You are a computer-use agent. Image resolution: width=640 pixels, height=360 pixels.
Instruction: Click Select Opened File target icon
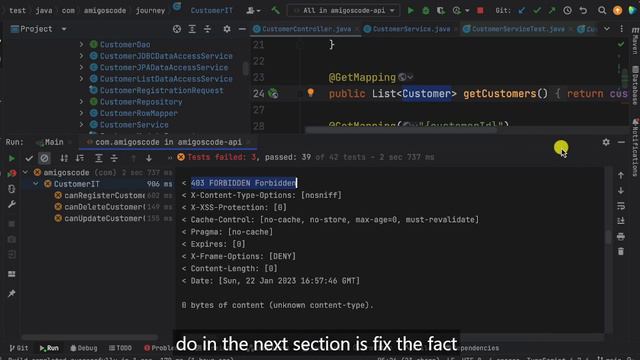click(177, 29)
